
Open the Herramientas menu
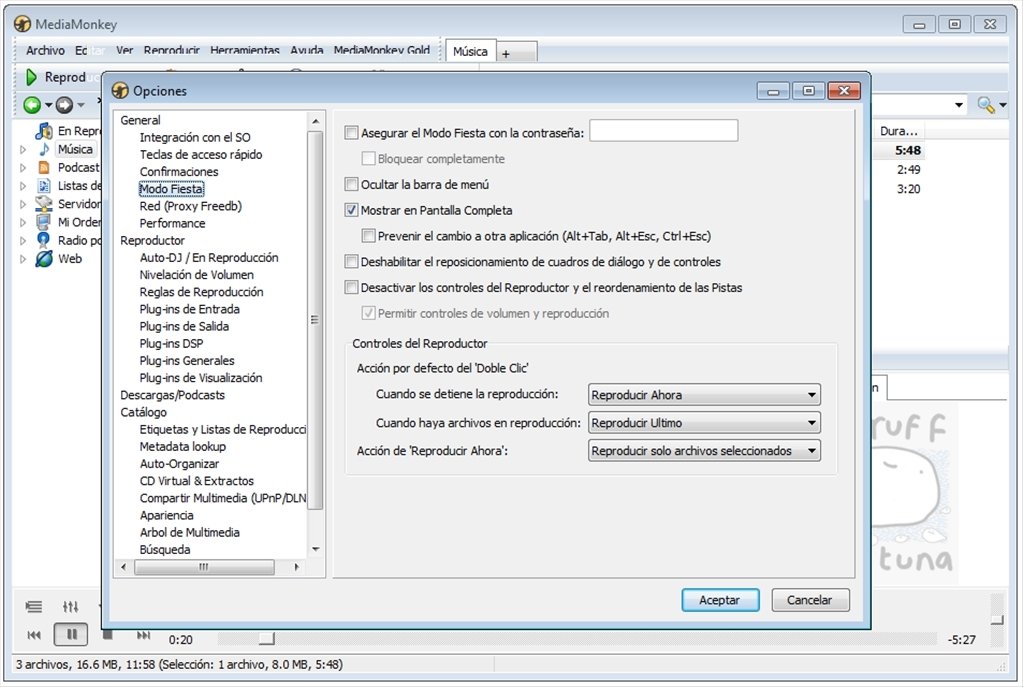click(x=245, y=50)
